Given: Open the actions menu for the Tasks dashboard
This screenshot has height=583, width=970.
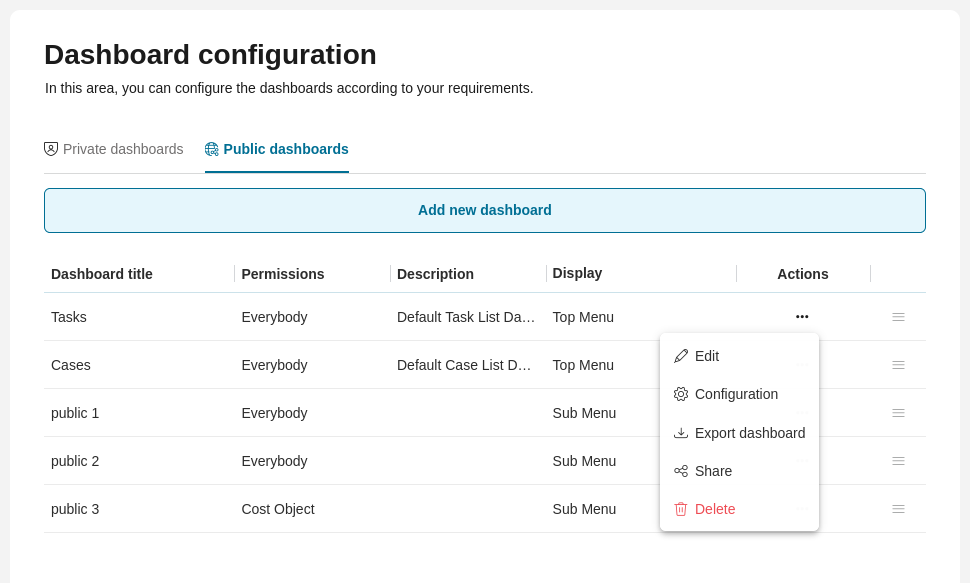Looking at the screenshot, I should [x=802, y=317].
